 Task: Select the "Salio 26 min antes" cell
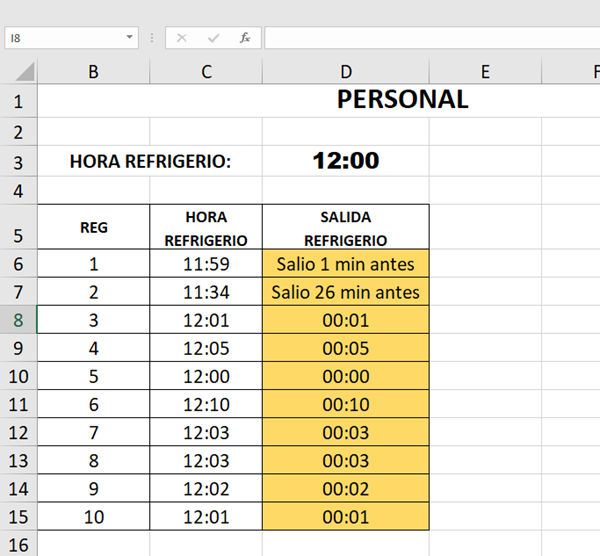coord(346,293)
